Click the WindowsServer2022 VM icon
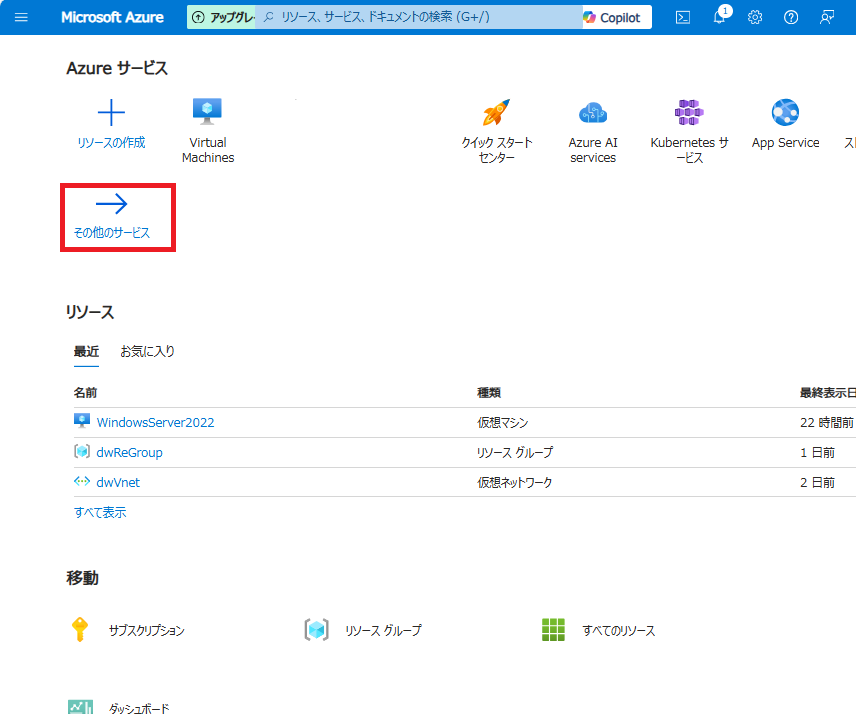 point(82,421)
